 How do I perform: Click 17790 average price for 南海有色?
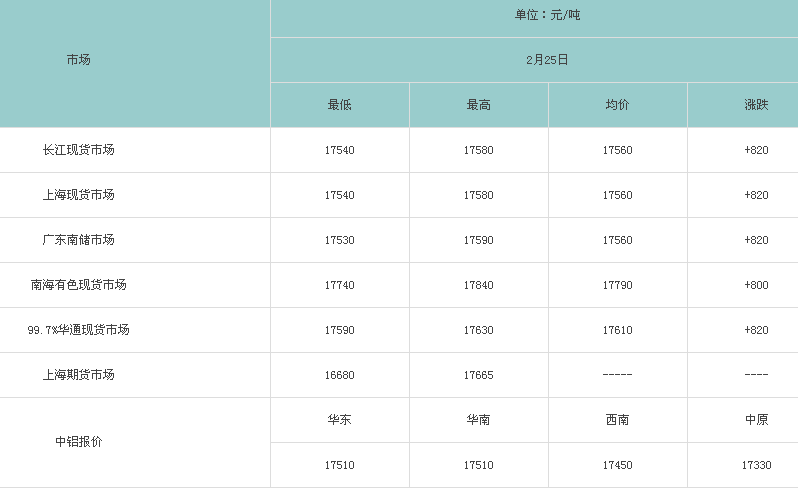click(x=617, y=285)
